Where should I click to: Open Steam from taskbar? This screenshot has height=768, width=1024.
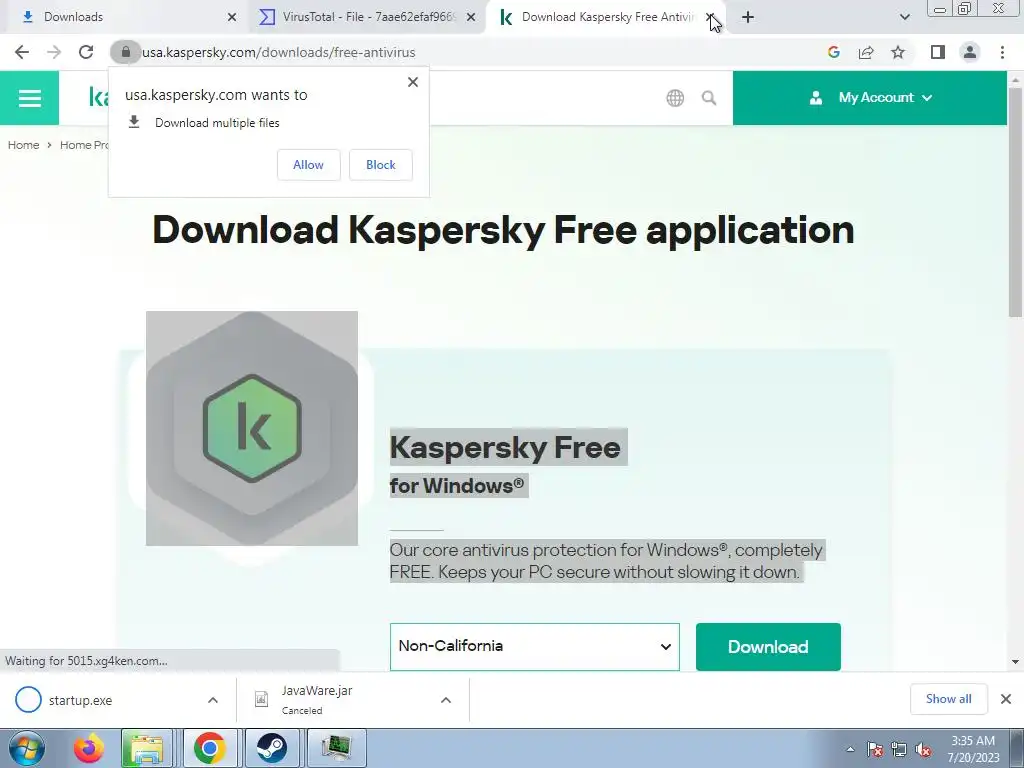271,749
